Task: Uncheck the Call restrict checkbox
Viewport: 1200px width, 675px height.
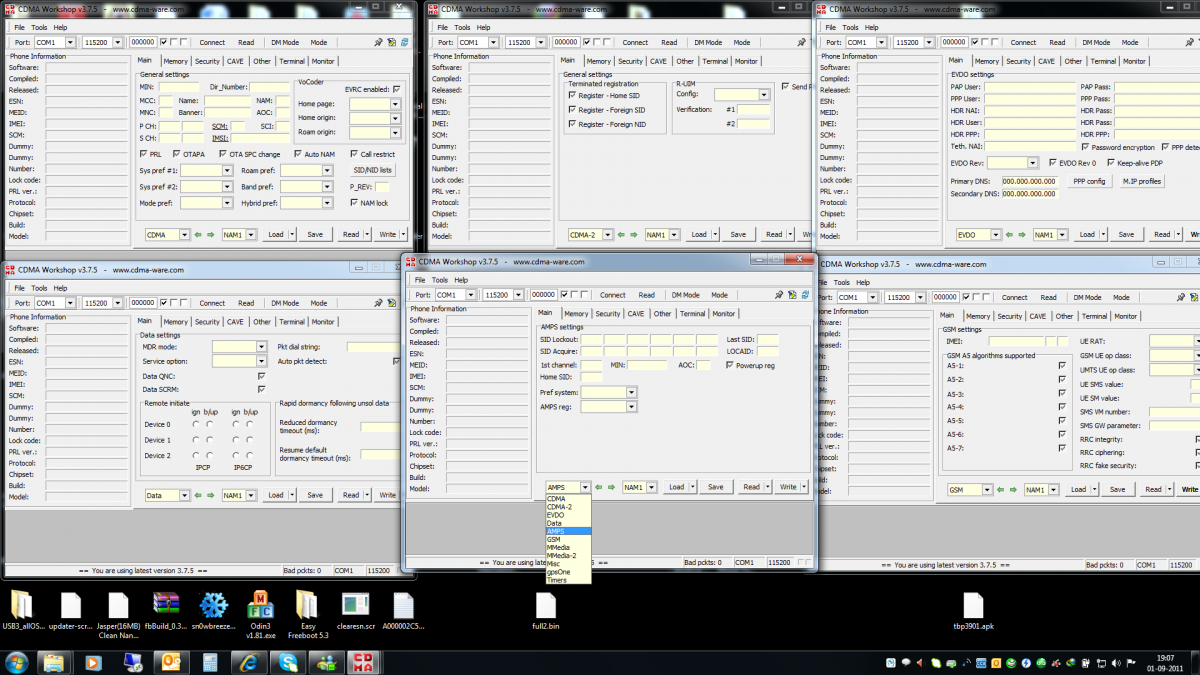Action: pos(354,154)
